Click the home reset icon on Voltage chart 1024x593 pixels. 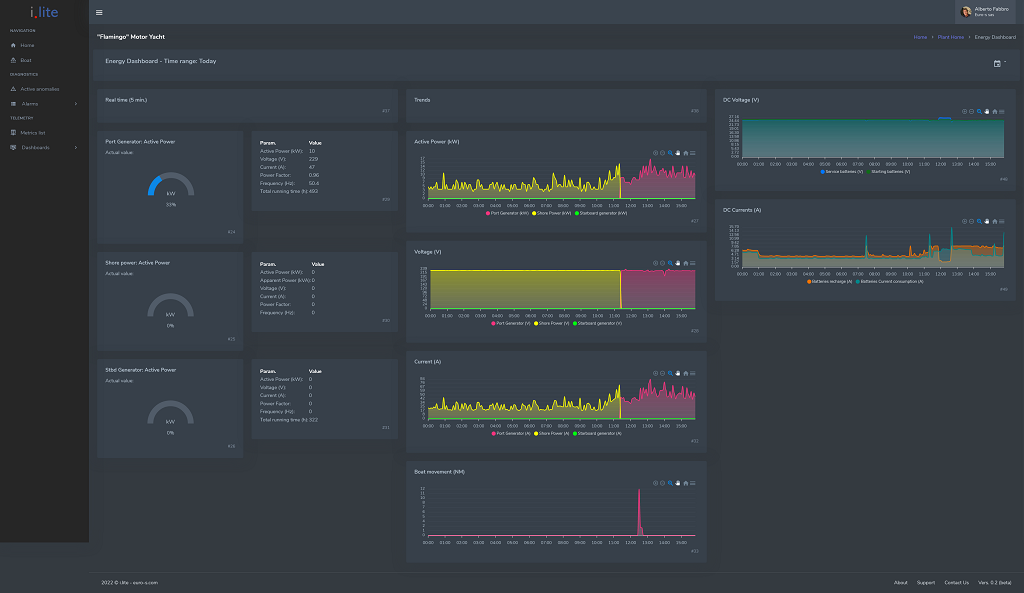pyautogui.click(x=685, y=263)
